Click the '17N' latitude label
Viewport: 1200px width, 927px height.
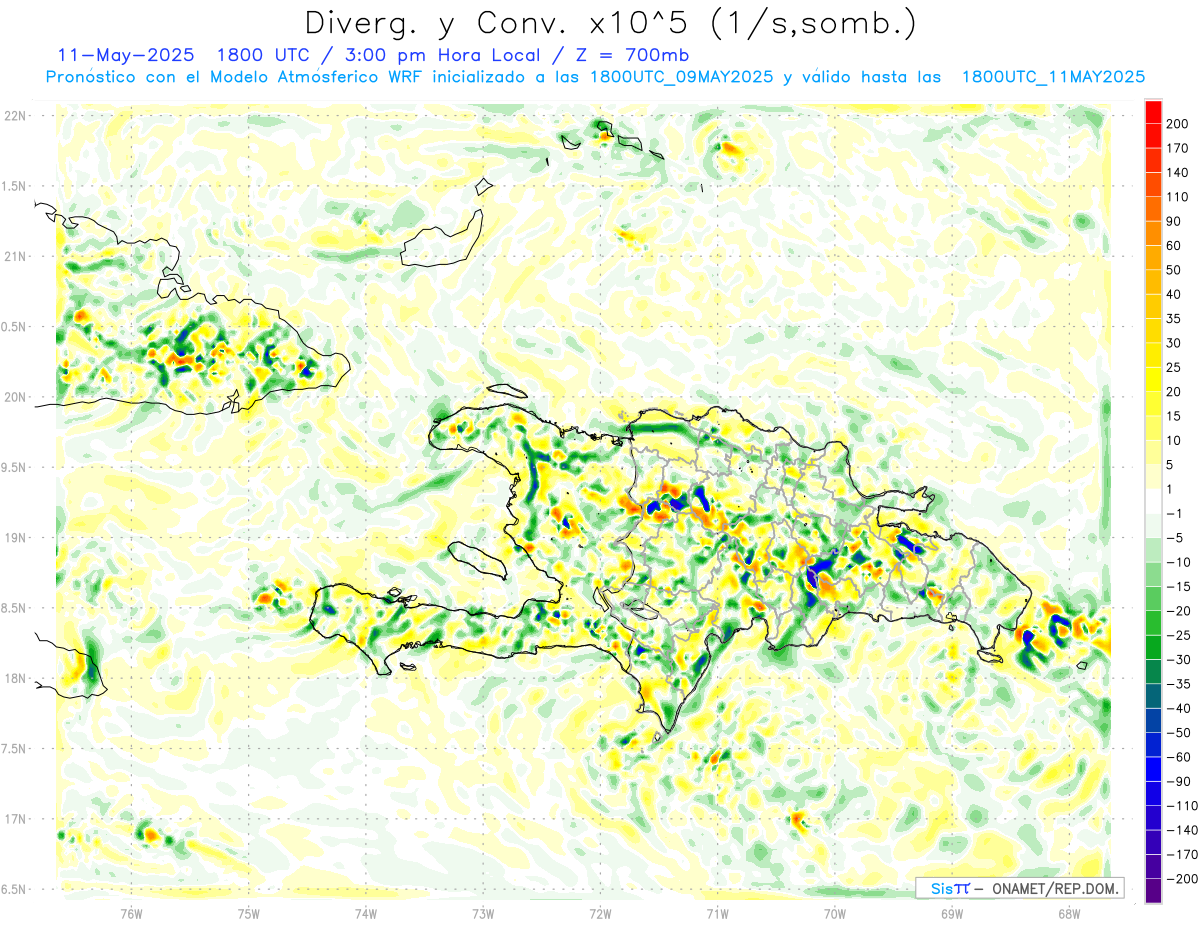(x=15, y=819)
